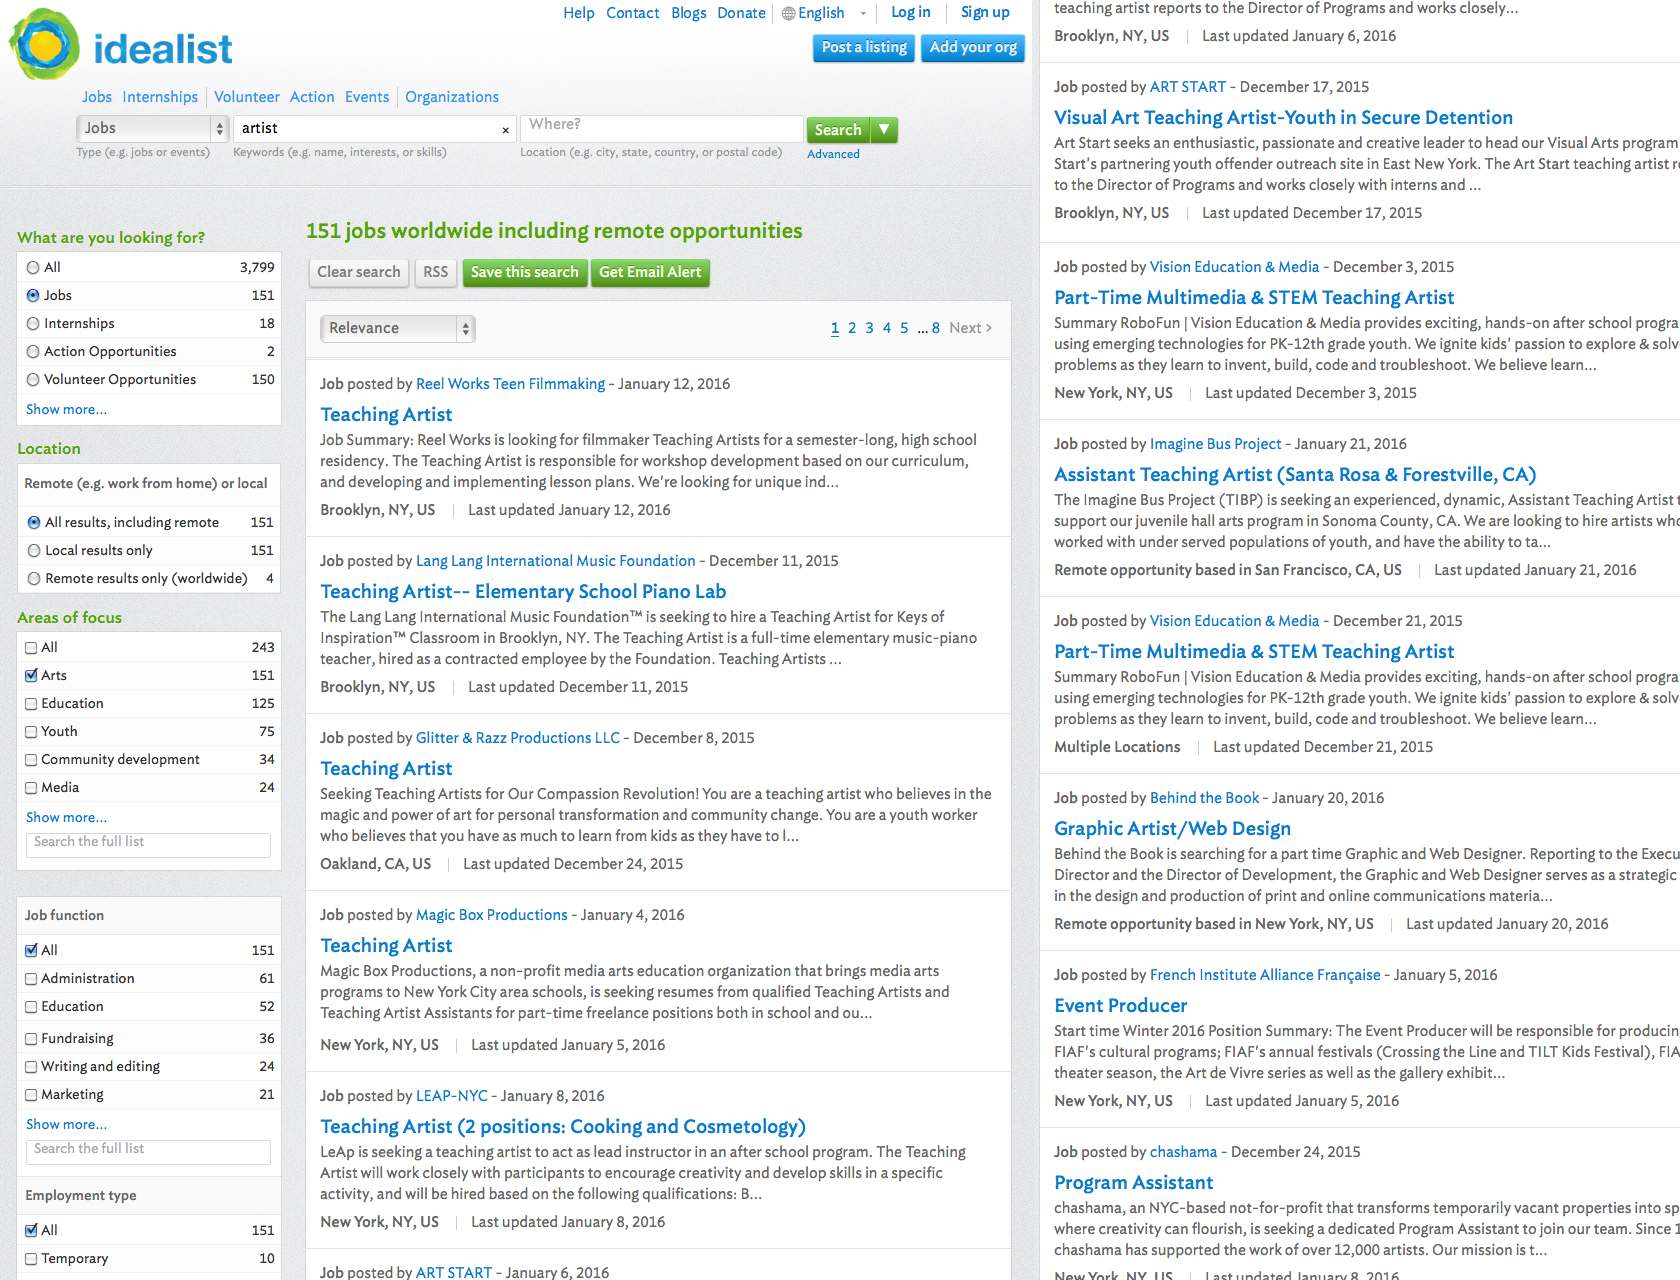
Task: Select the Action Opportunities radio option
Action: [33, 351]
